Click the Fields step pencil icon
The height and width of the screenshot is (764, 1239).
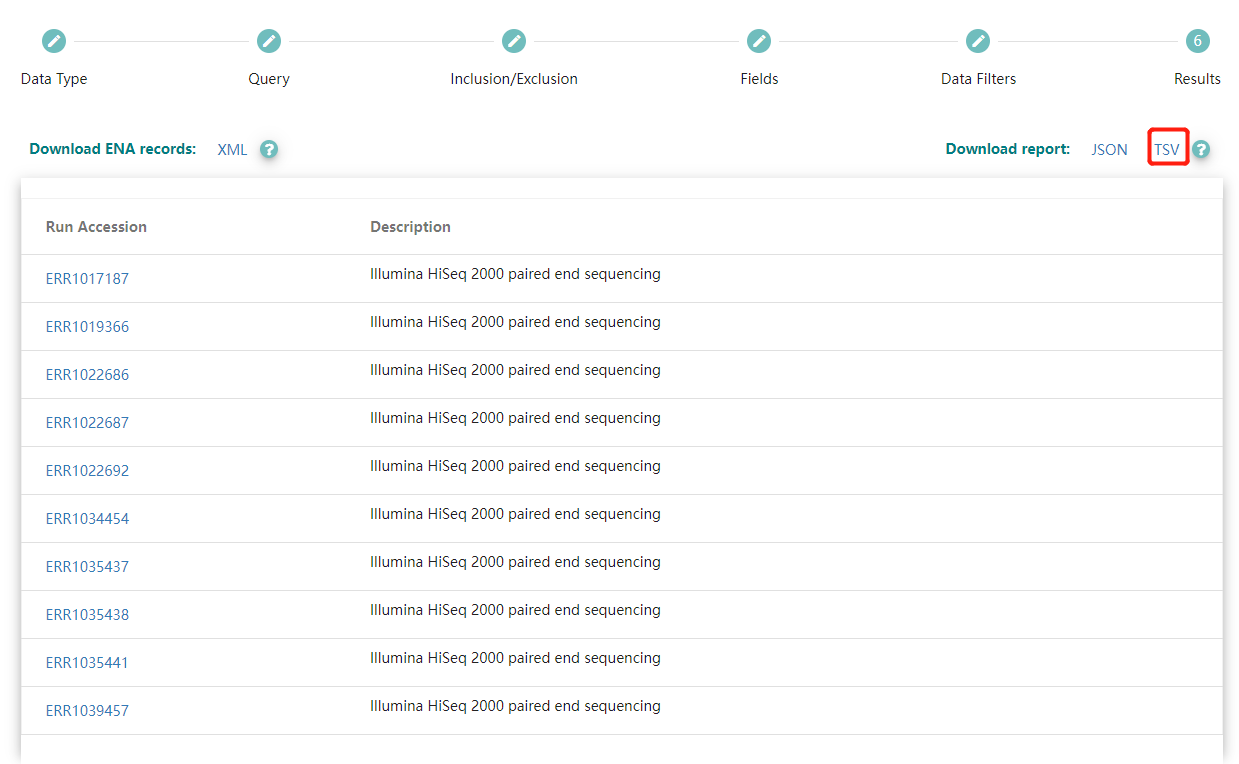pyautogui.click(x=759, y=41)
